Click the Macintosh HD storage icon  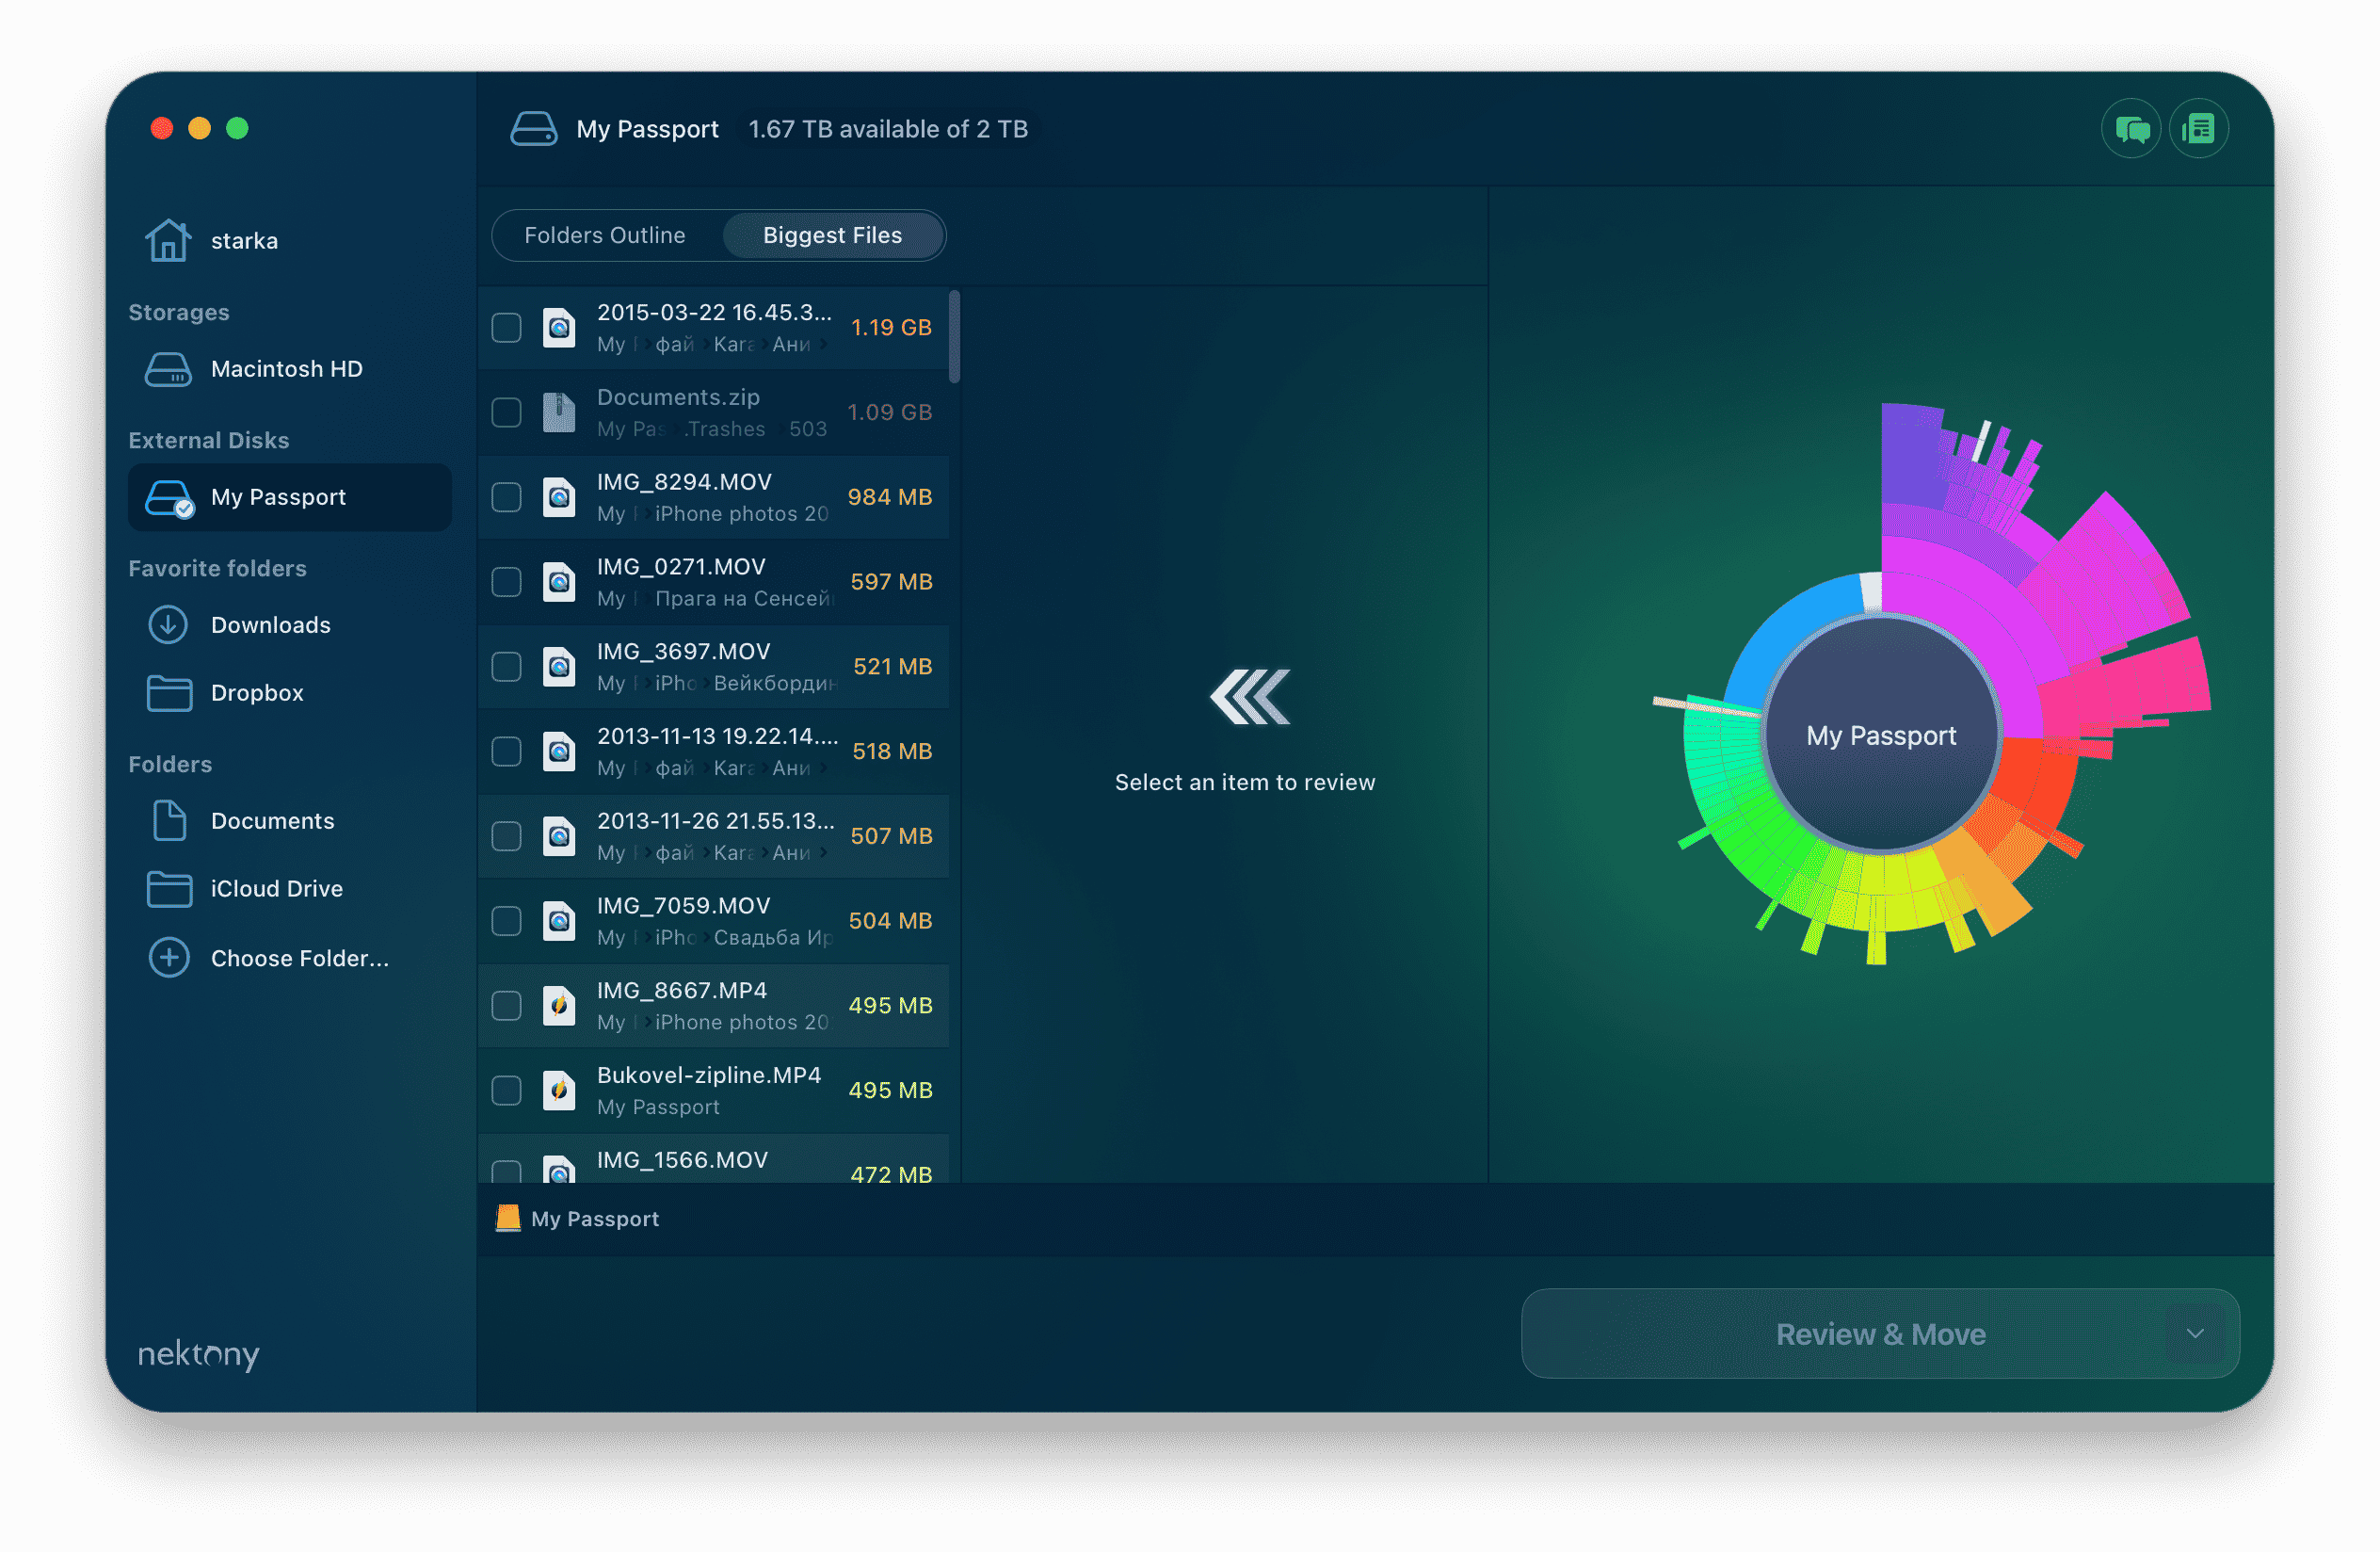pyautogui.click(x=170, y=370)
